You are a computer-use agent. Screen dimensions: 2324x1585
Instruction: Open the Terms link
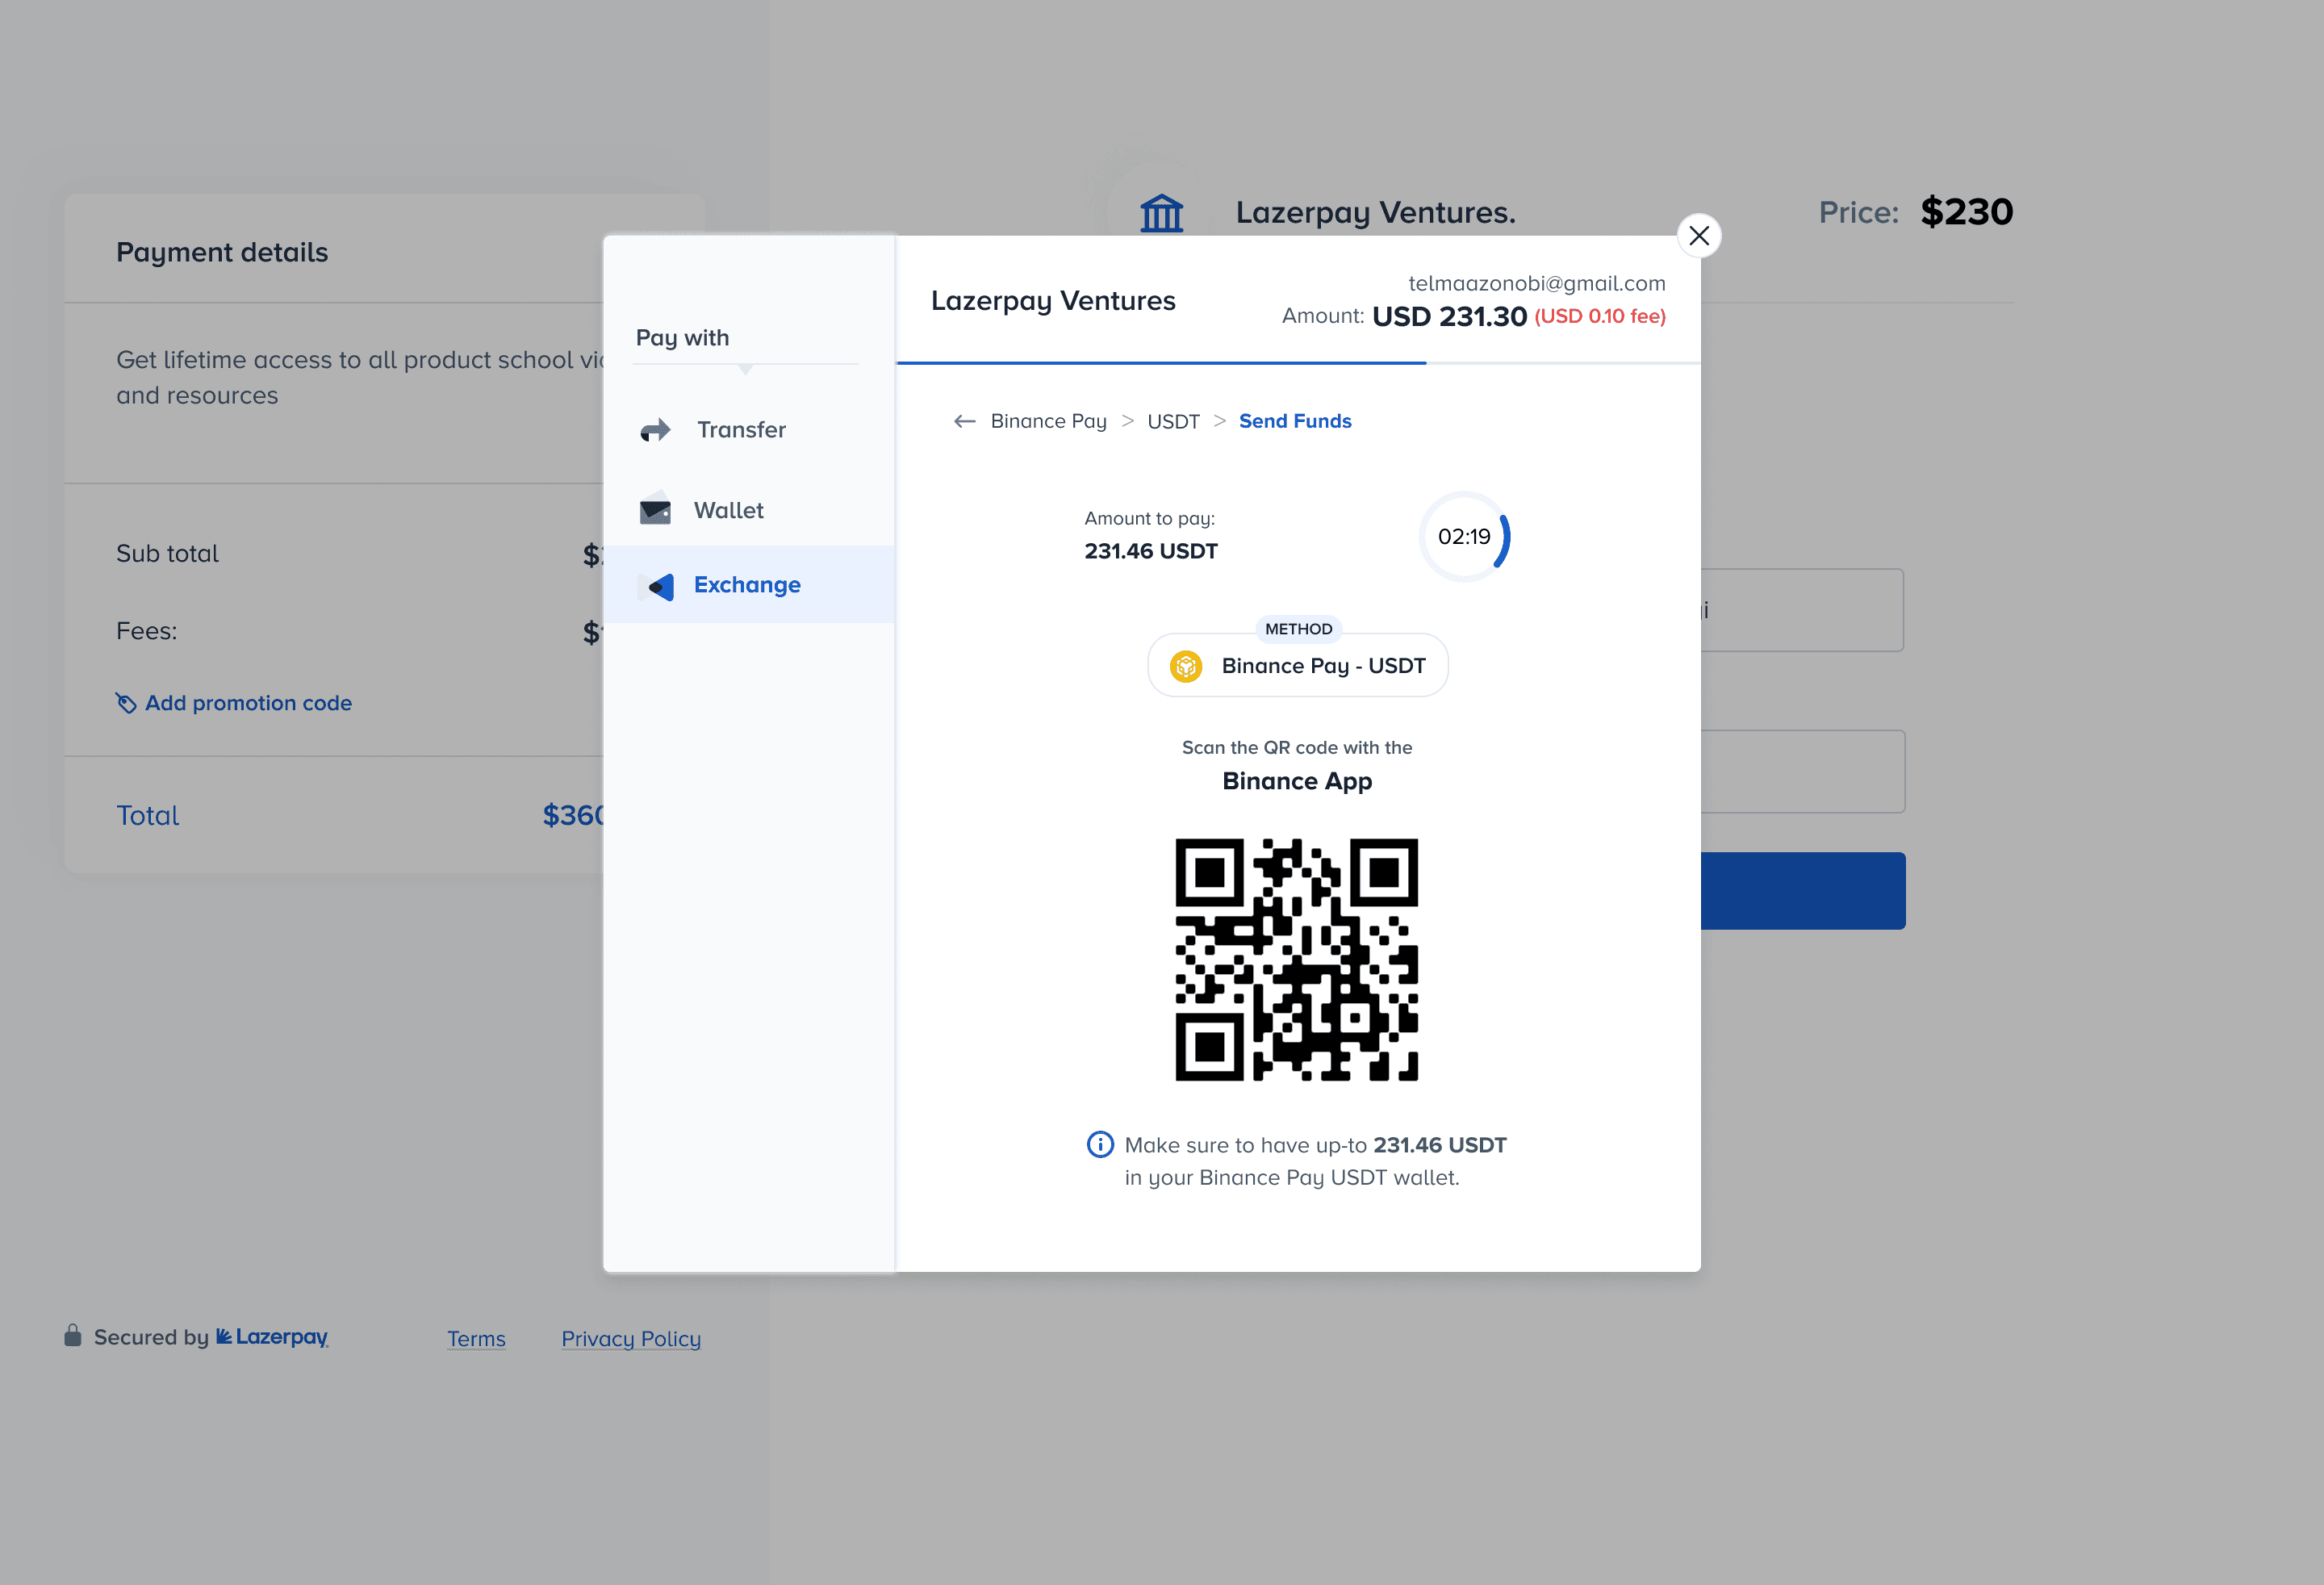coord(476,1338)
